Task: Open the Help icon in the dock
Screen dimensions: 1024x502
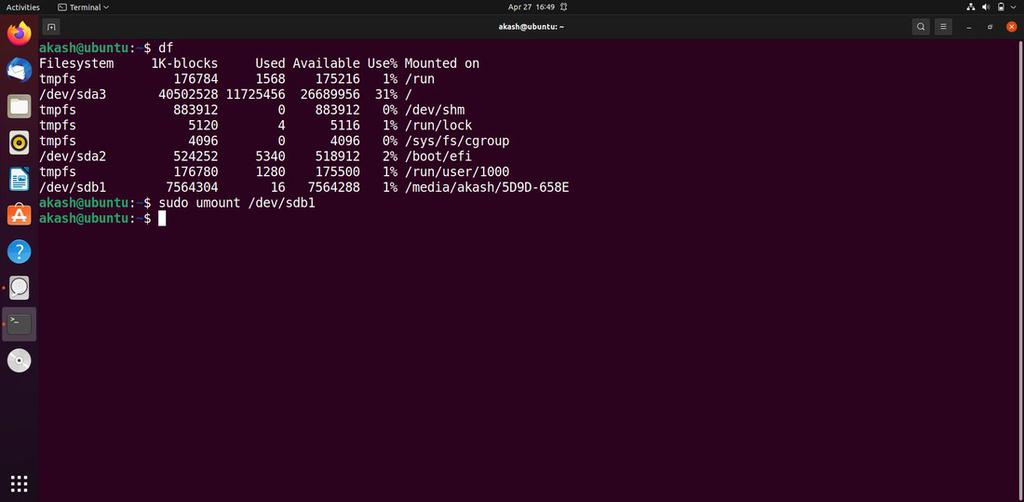Action: [x=19, y=251]
